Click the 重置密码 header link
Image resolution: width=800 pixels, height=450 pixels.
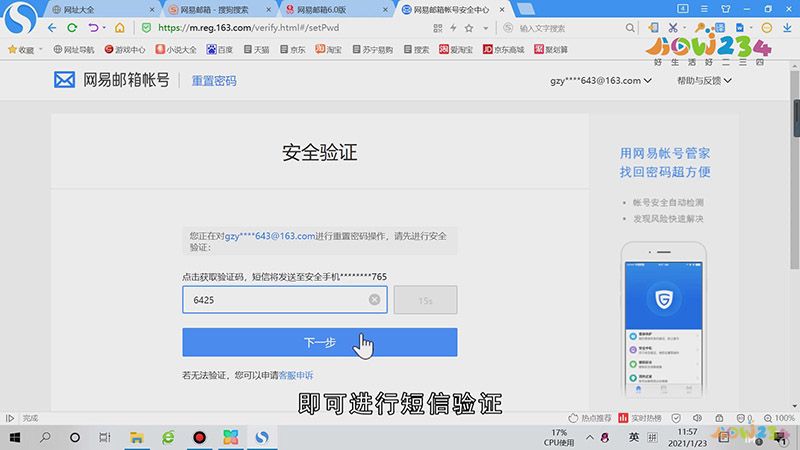(x=214, y=81)
